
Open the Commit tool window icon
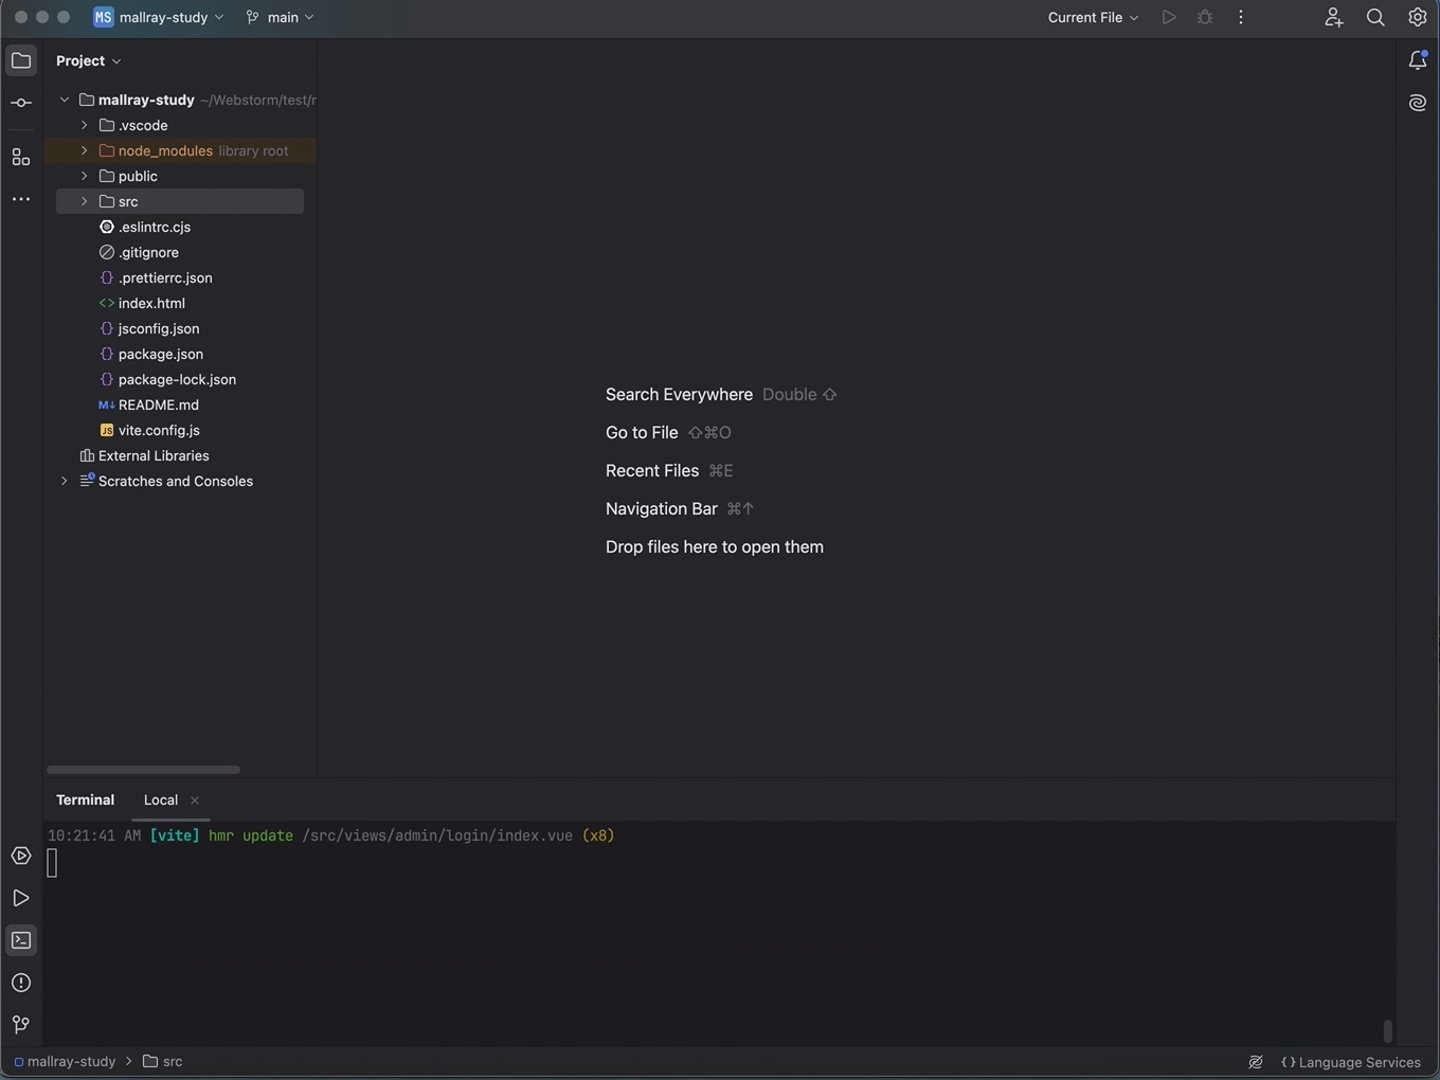[x=21, y=103]
